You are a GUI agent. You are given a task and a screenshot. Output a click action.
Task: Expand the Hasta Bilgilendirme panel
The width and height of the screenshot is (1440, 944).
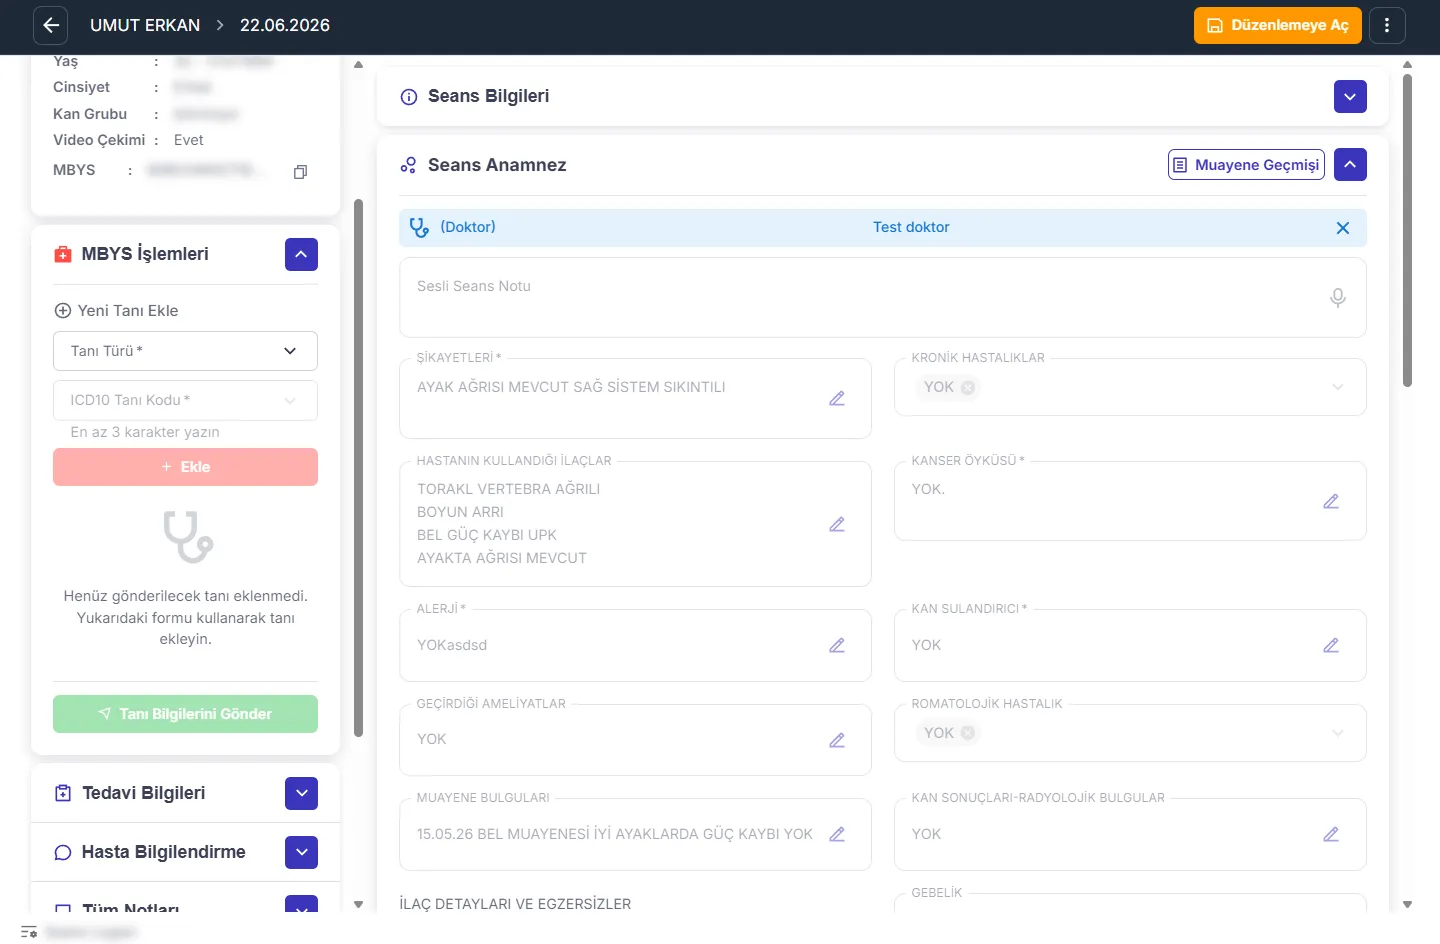[x=301, y=852]
